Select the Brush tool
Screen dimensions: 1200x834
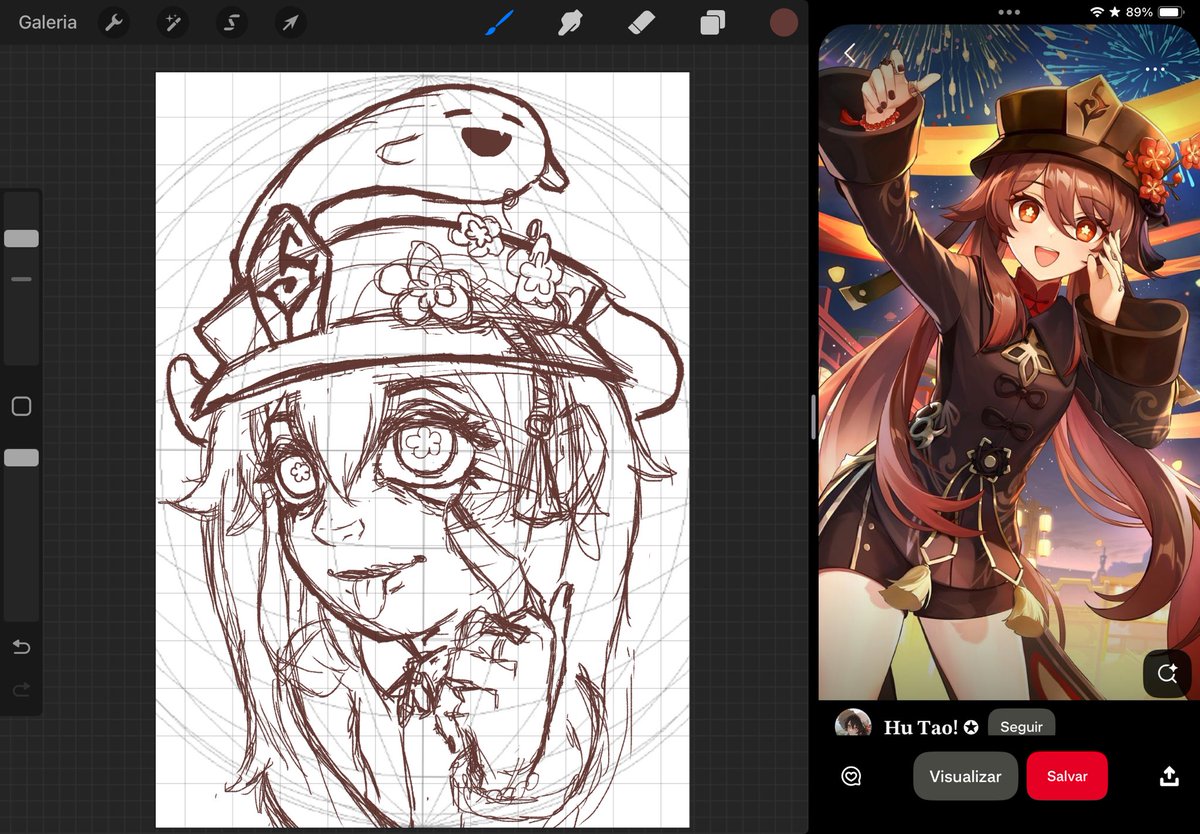tap(499, 22)
